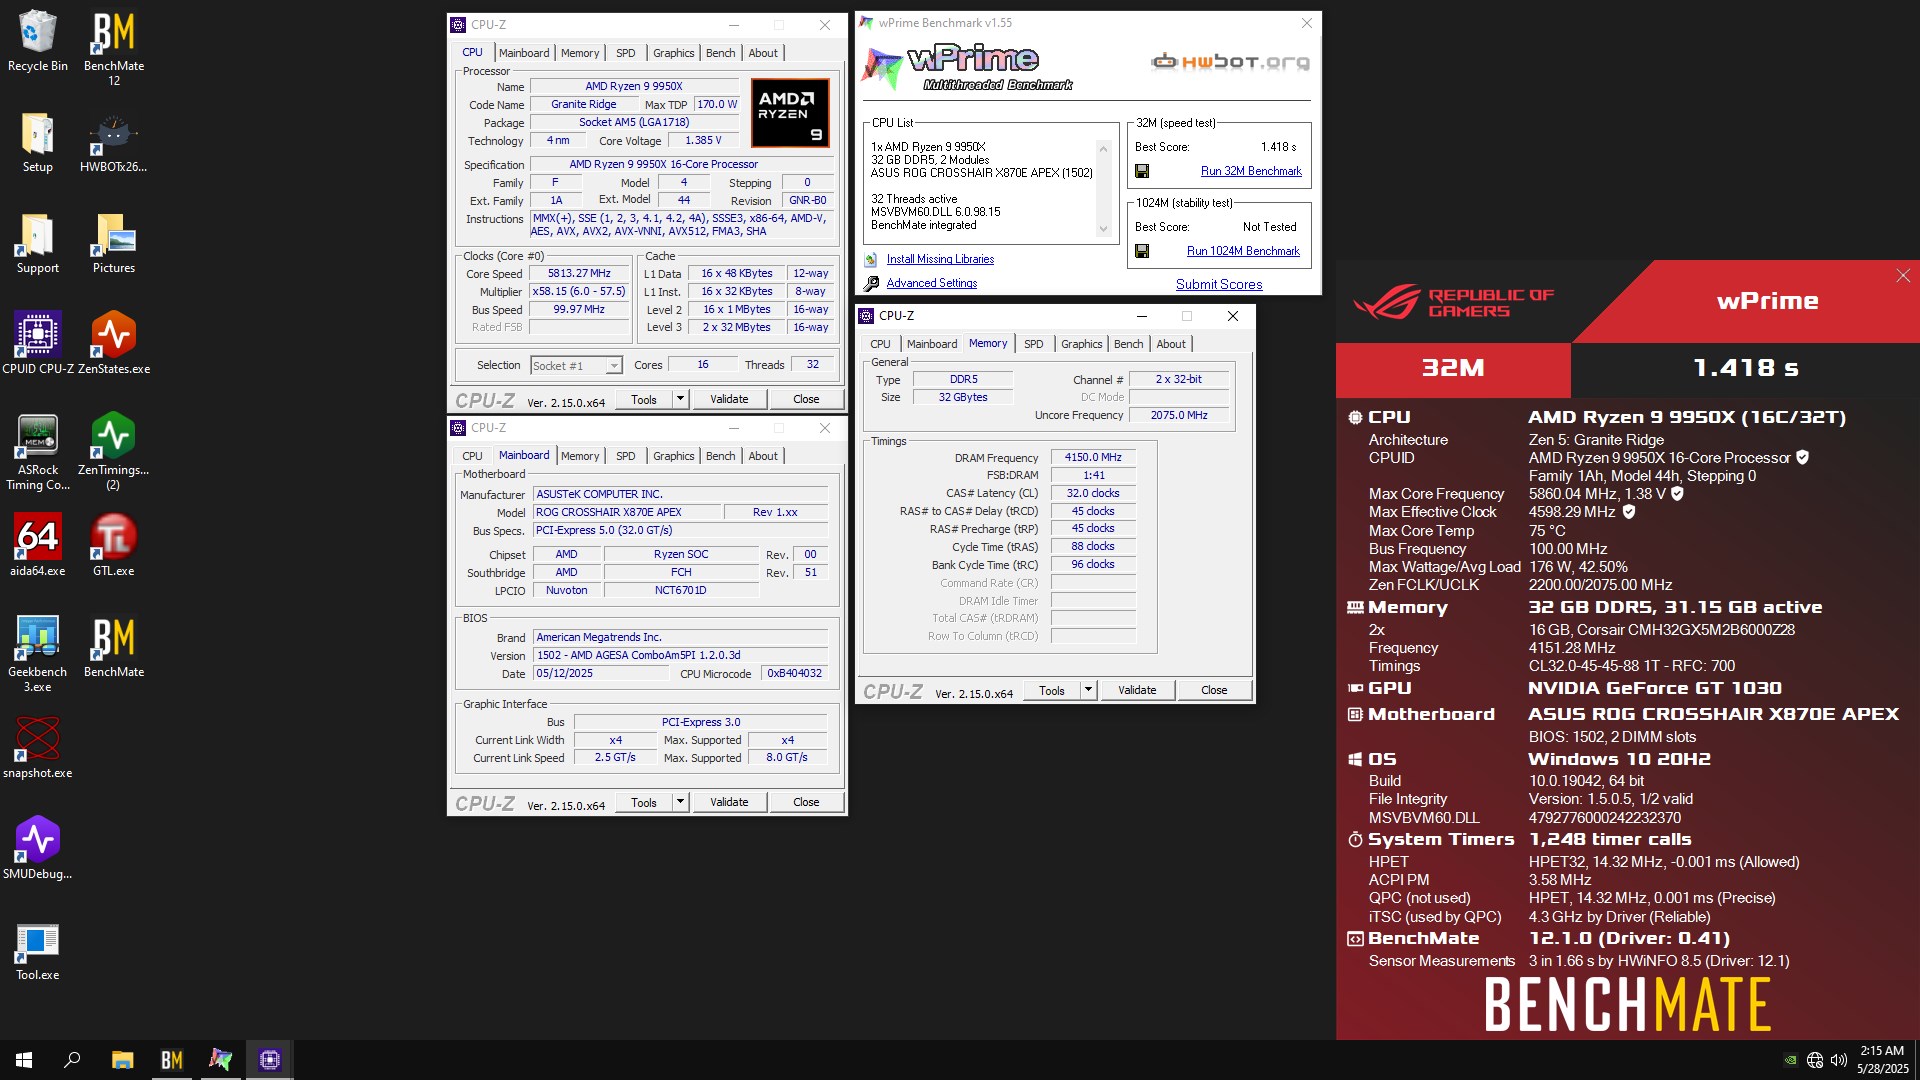Open Memory tab in top CPU-Z window

pyautogui.click(x=580, y=53)
